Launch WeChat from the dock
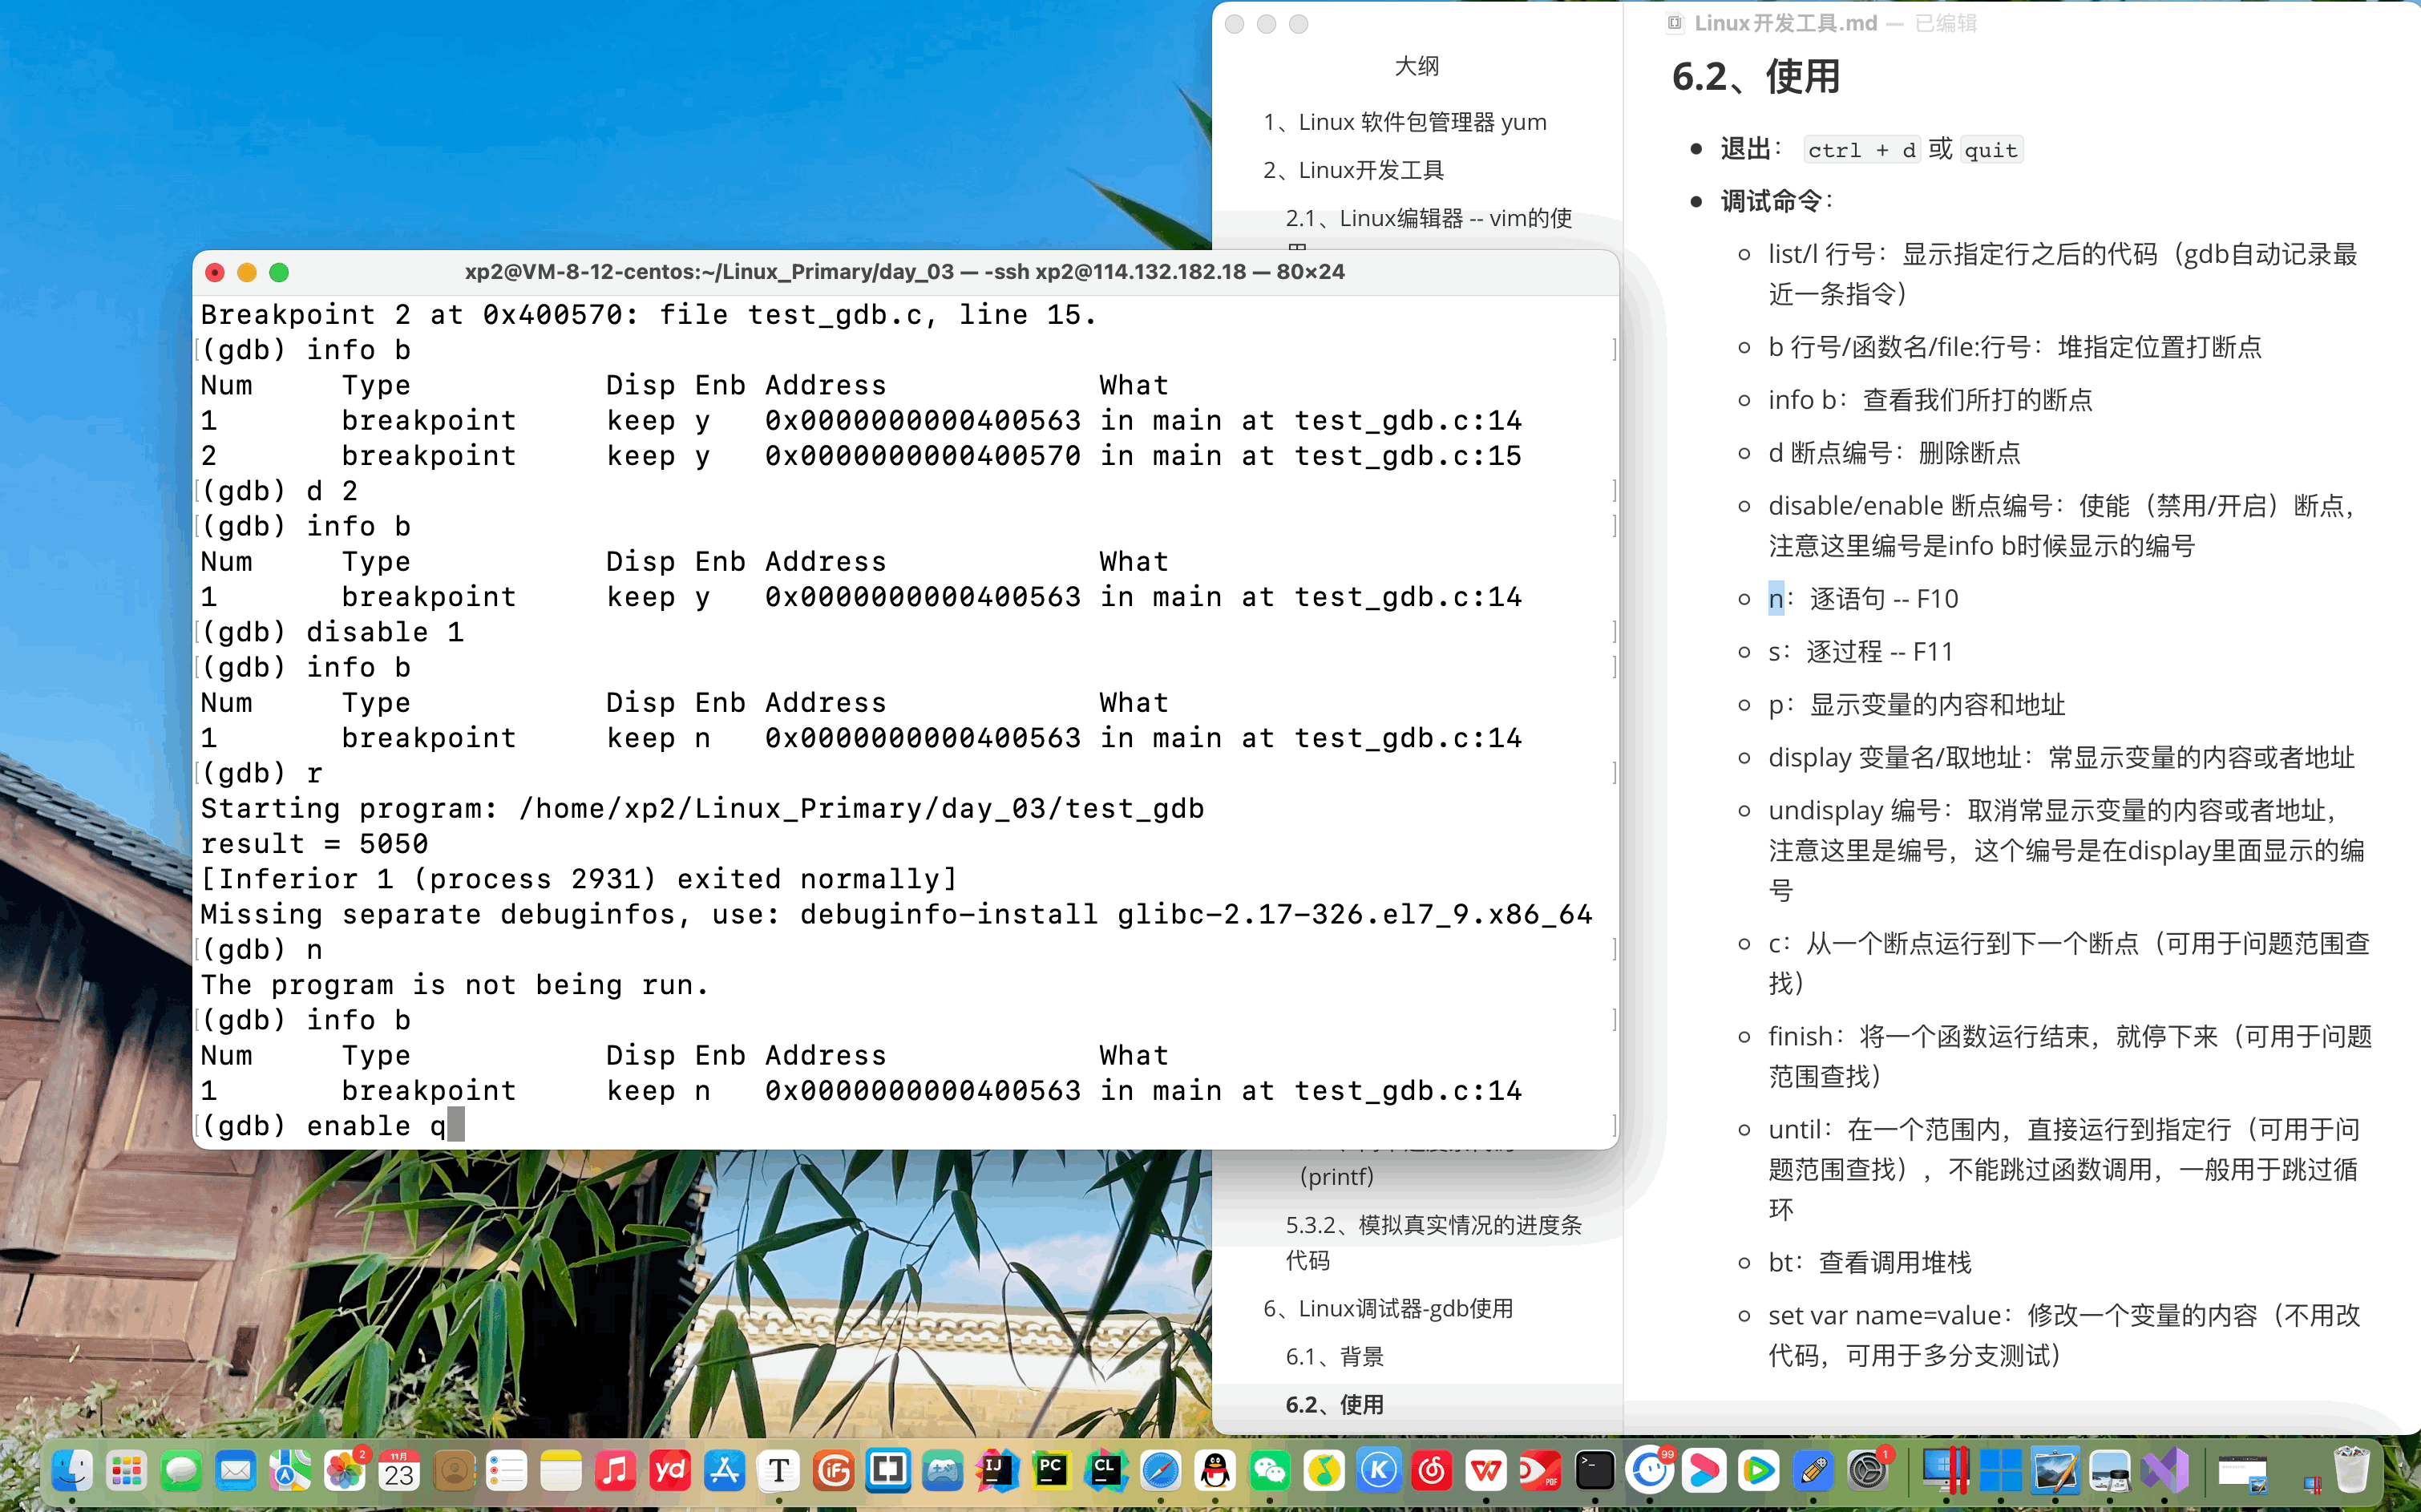The width and height of the screenshot is (2421, 1512). (x=1269, y=1471)
